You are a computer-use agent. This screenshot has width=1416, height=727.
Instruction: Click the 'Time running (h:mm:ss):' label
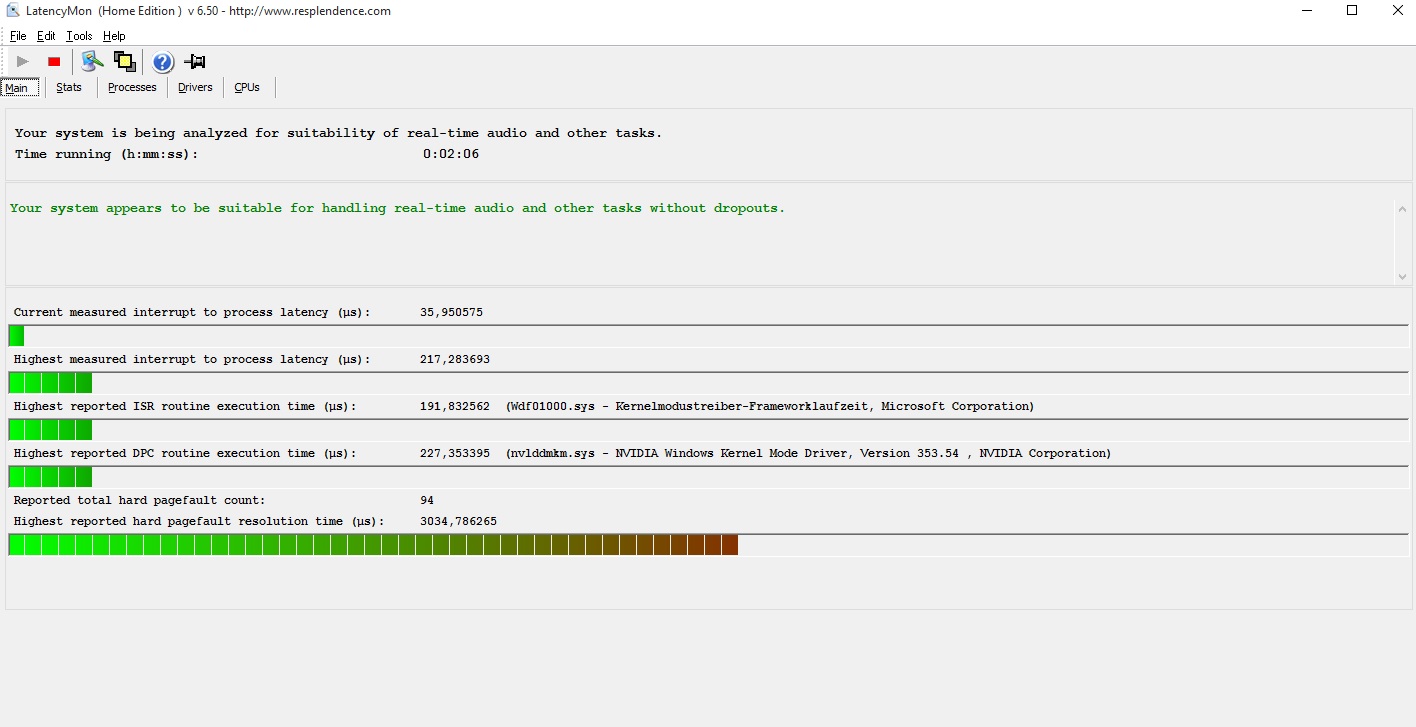106,154
